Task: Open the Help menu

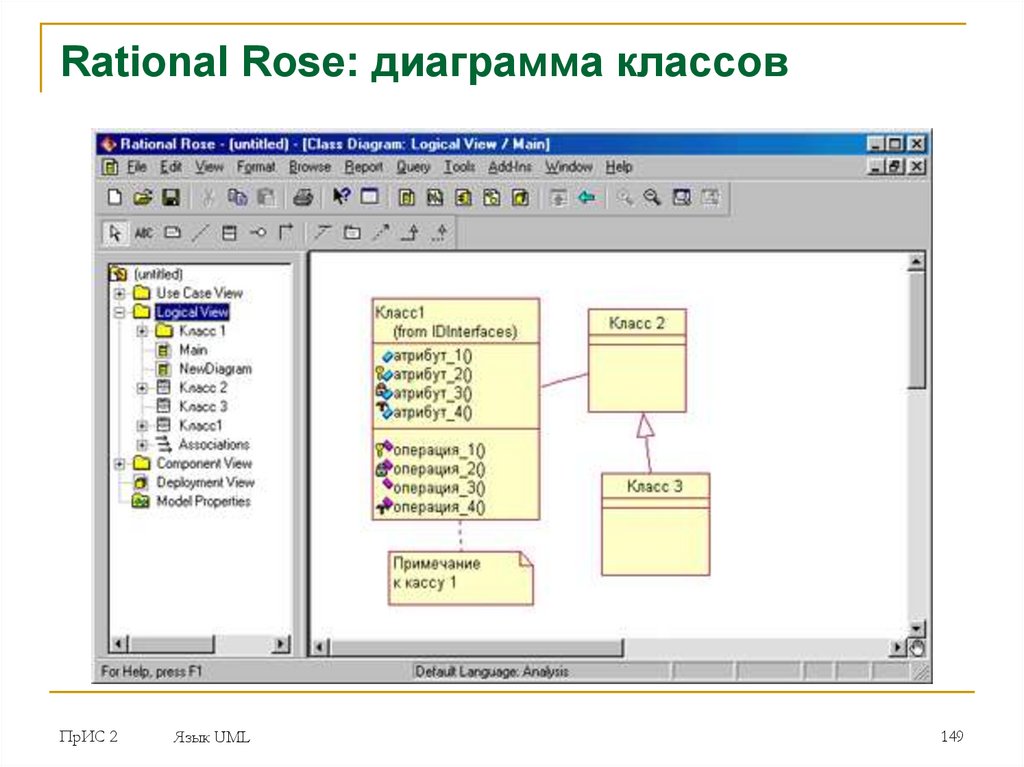Action: [618, 167]
